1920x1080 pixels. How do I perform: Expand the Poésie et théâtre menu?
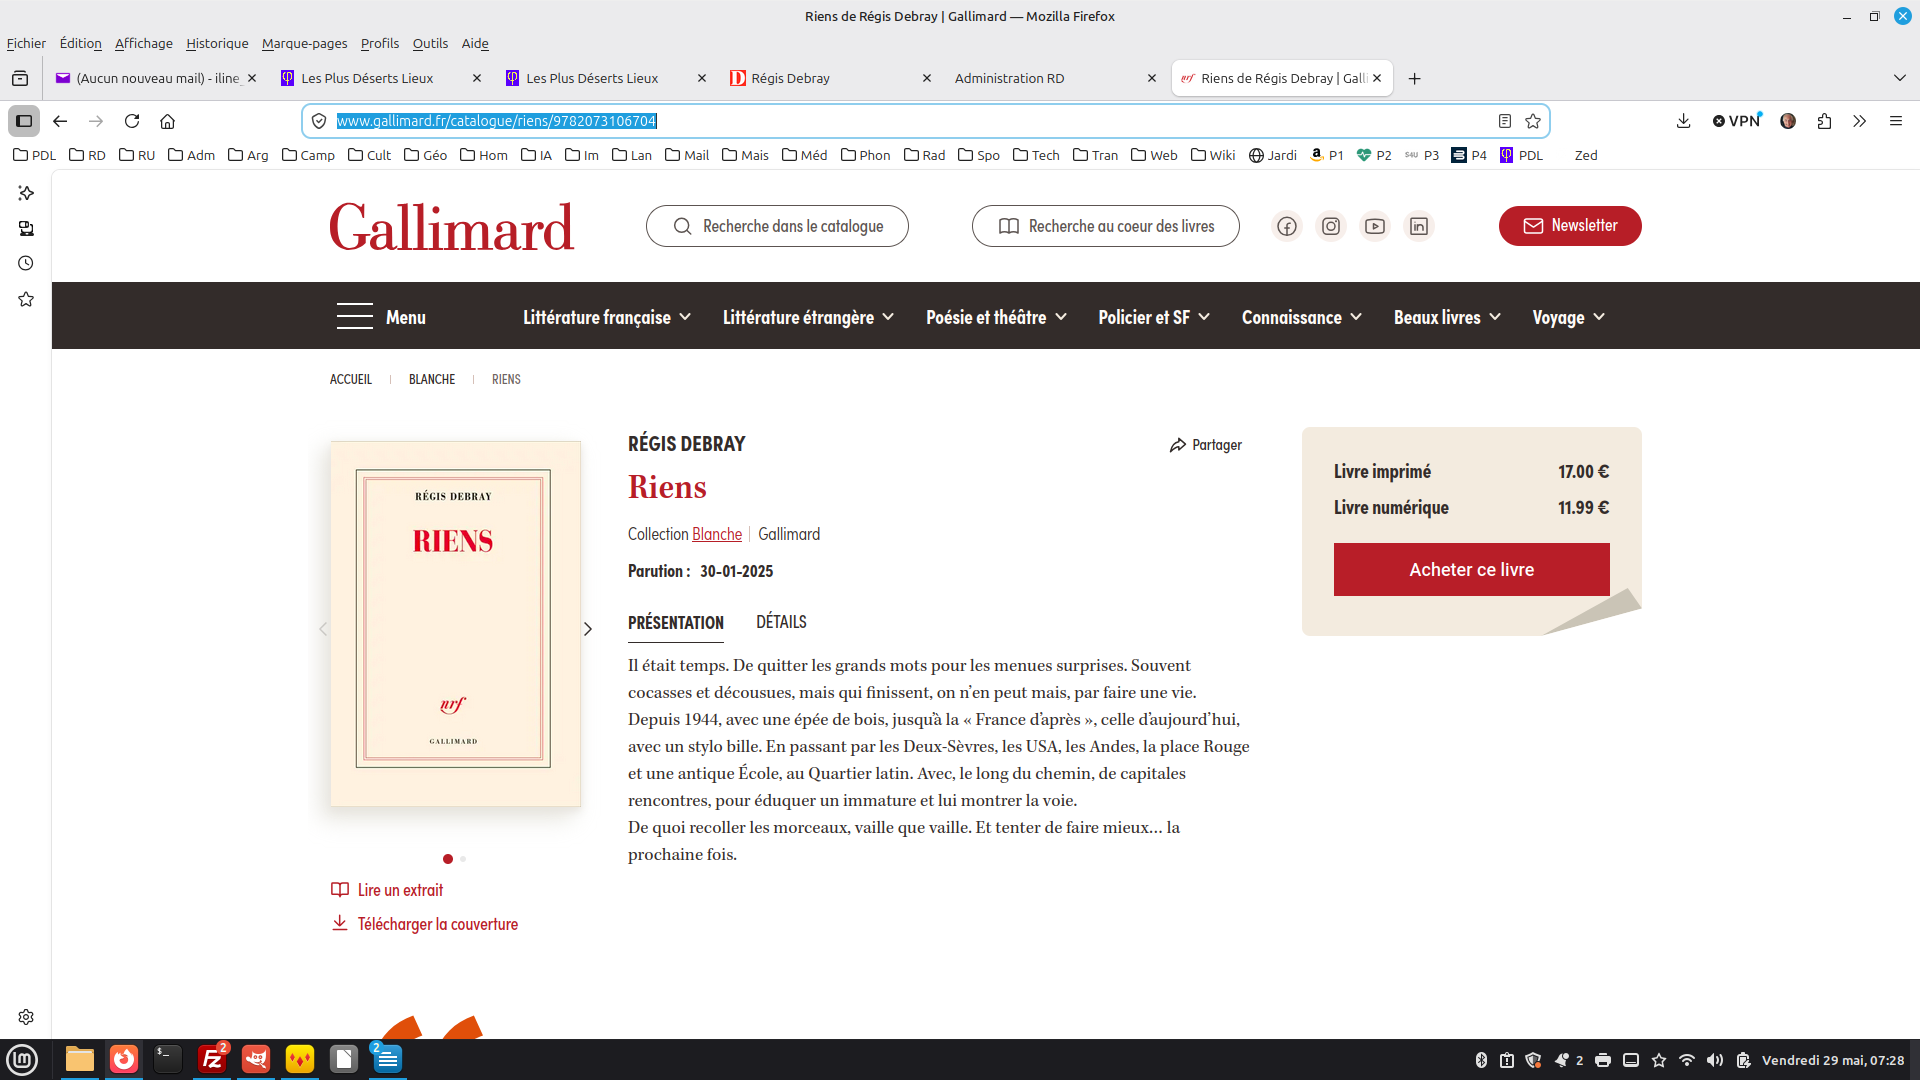[x=996, y=317]
